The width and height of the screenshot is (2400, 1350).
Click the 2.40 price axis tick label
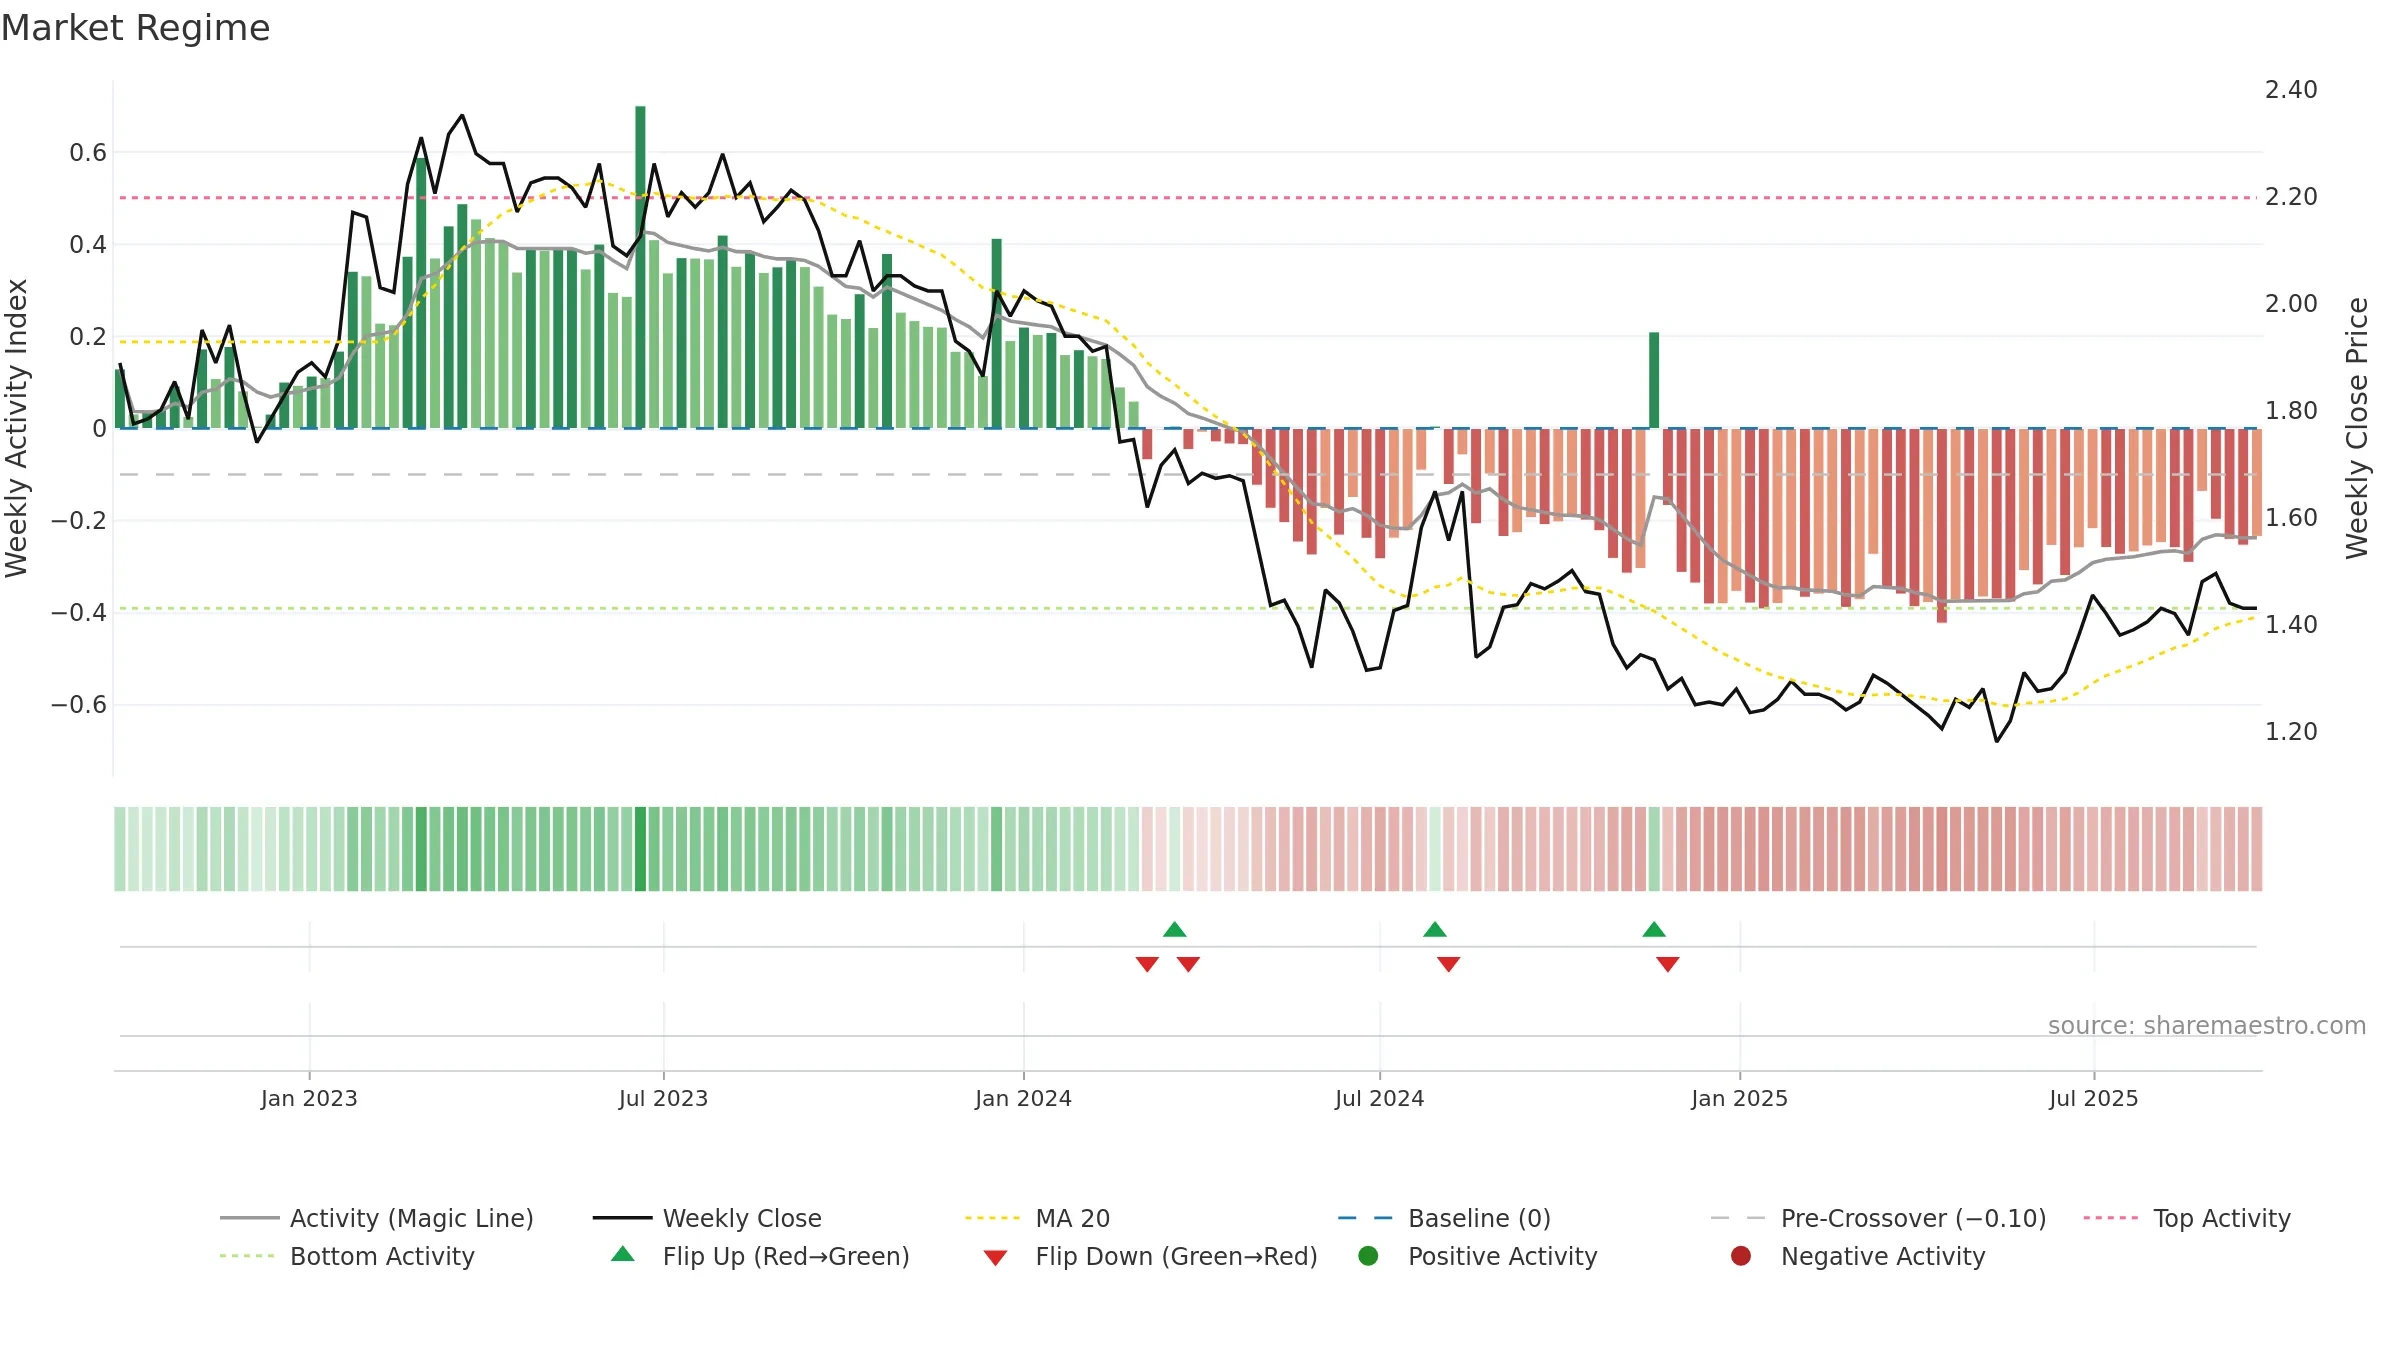click(x=2291, y=90)
